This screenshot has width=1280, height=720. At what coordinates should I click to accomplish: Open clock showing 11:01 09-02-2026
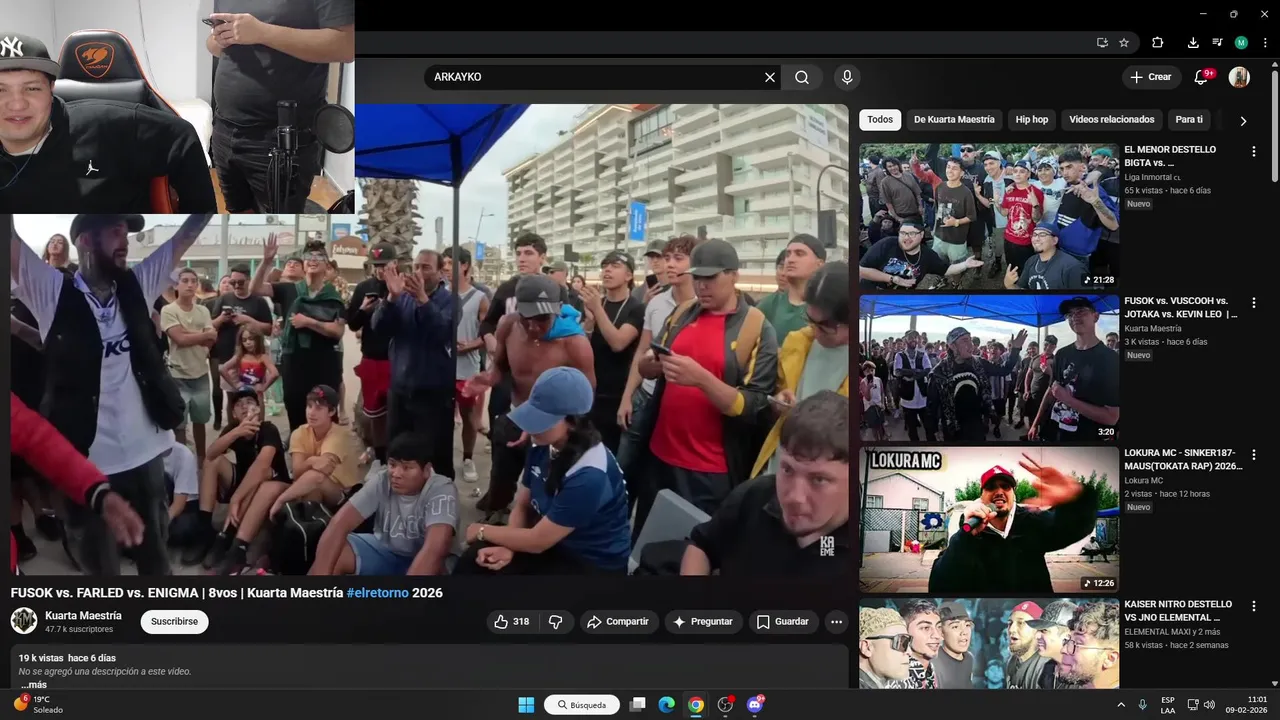pos(1246,705)
